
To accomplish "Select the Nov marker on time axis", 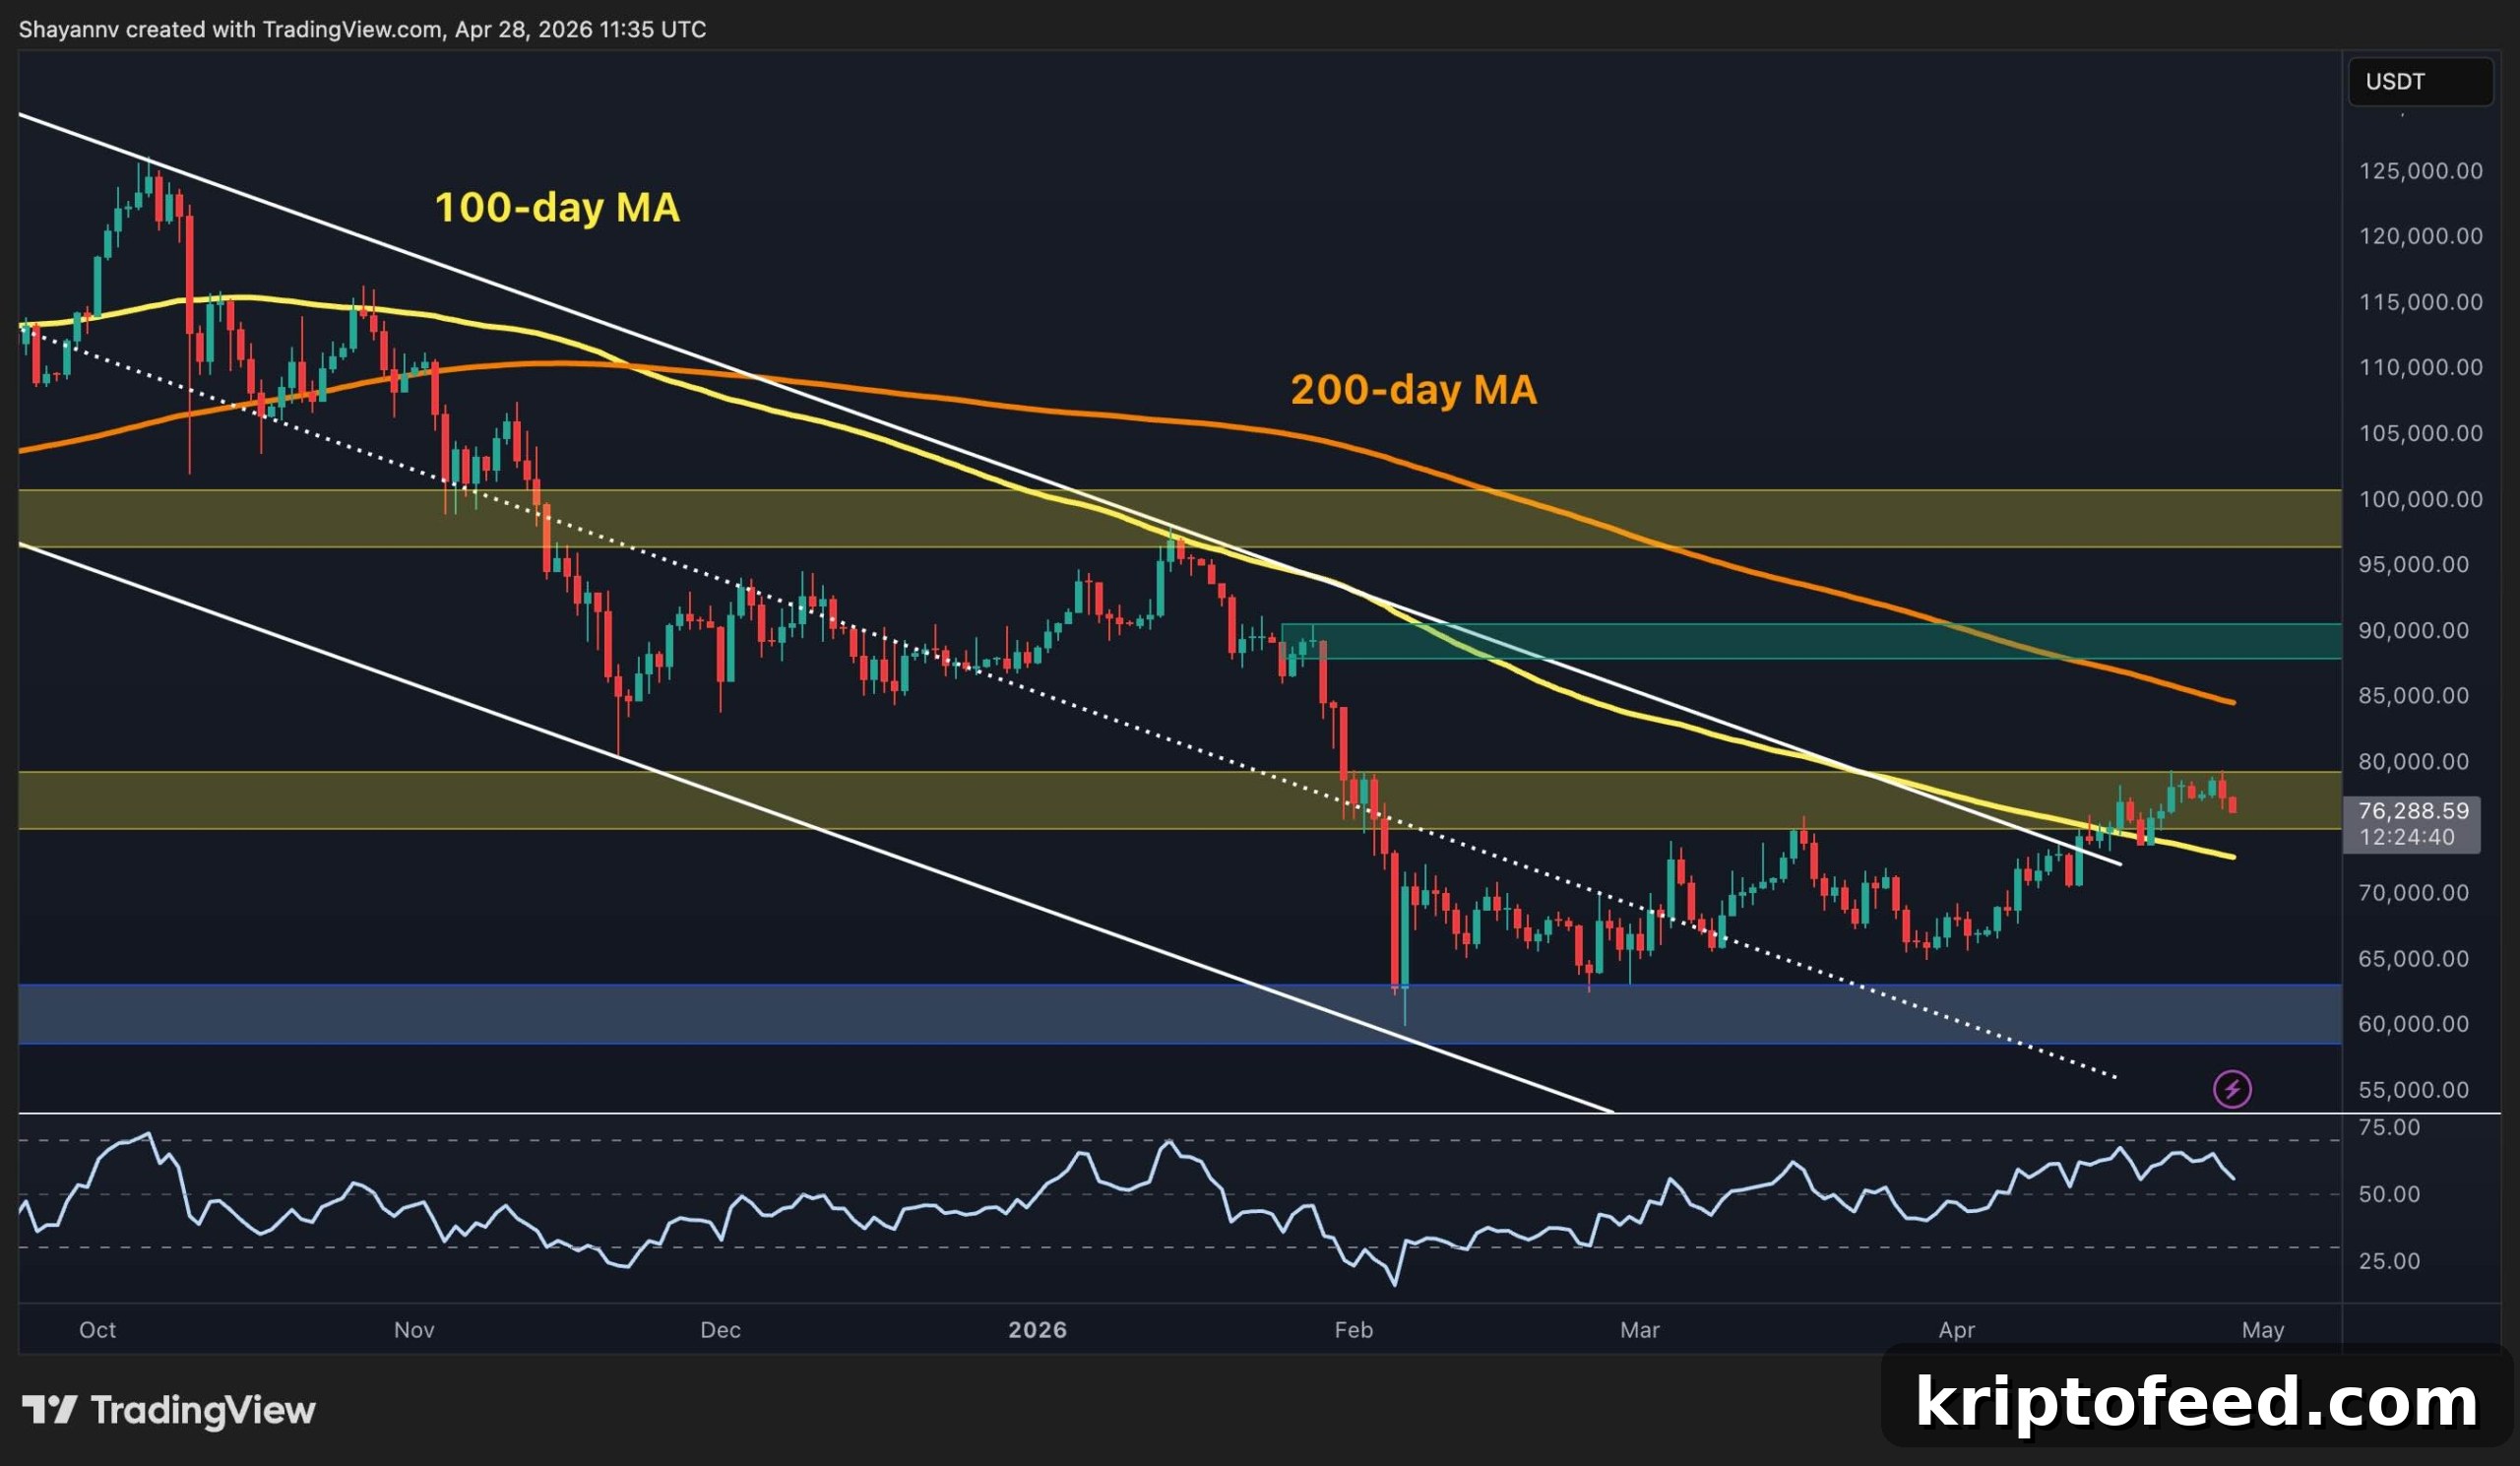I will pos(414,1330).
